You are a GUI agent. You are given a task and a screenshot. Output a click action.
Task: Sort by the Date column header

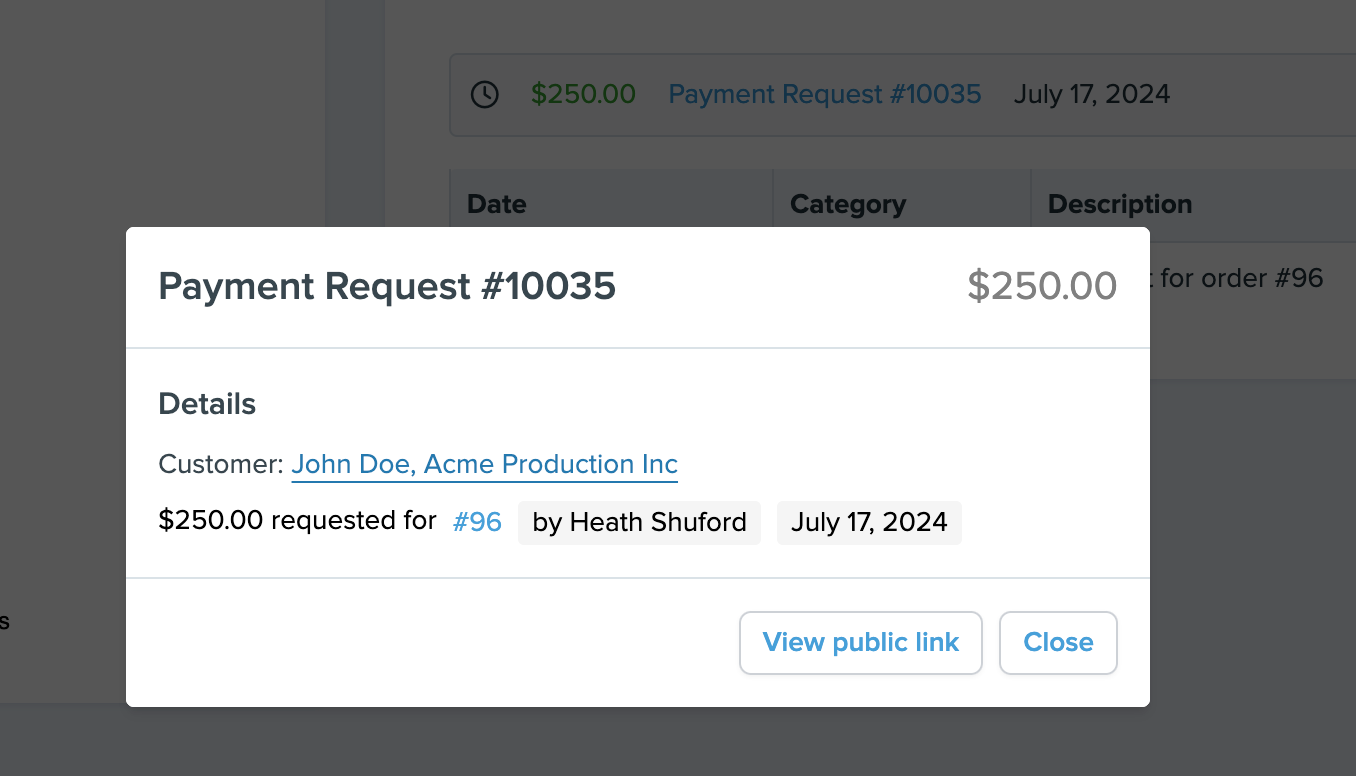(x=497, y=204)
